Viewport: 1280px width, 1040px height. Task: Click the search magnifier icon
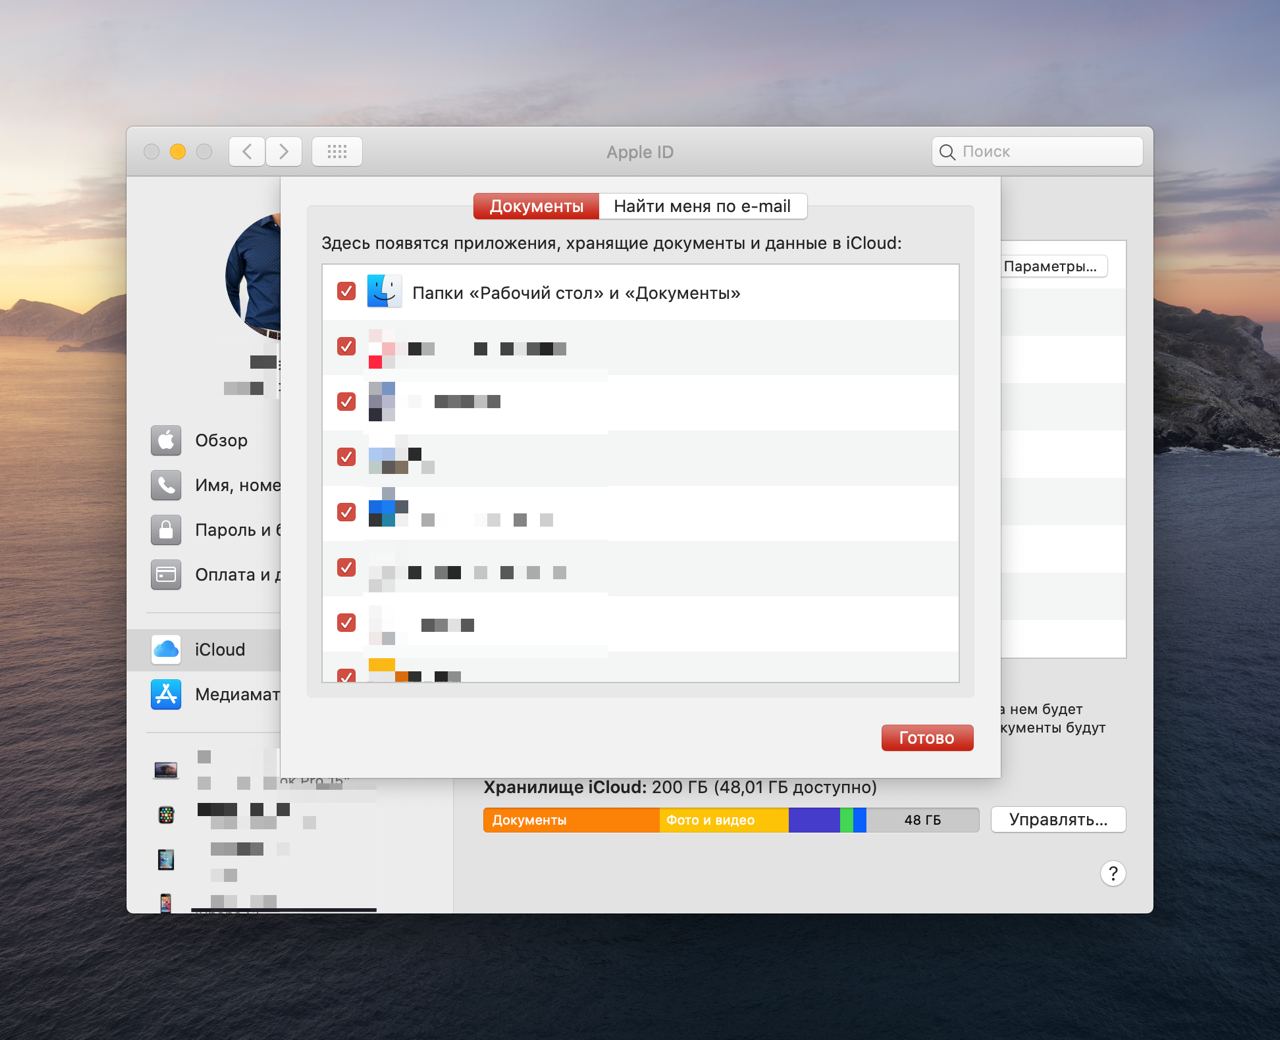(x=947, y=152)
